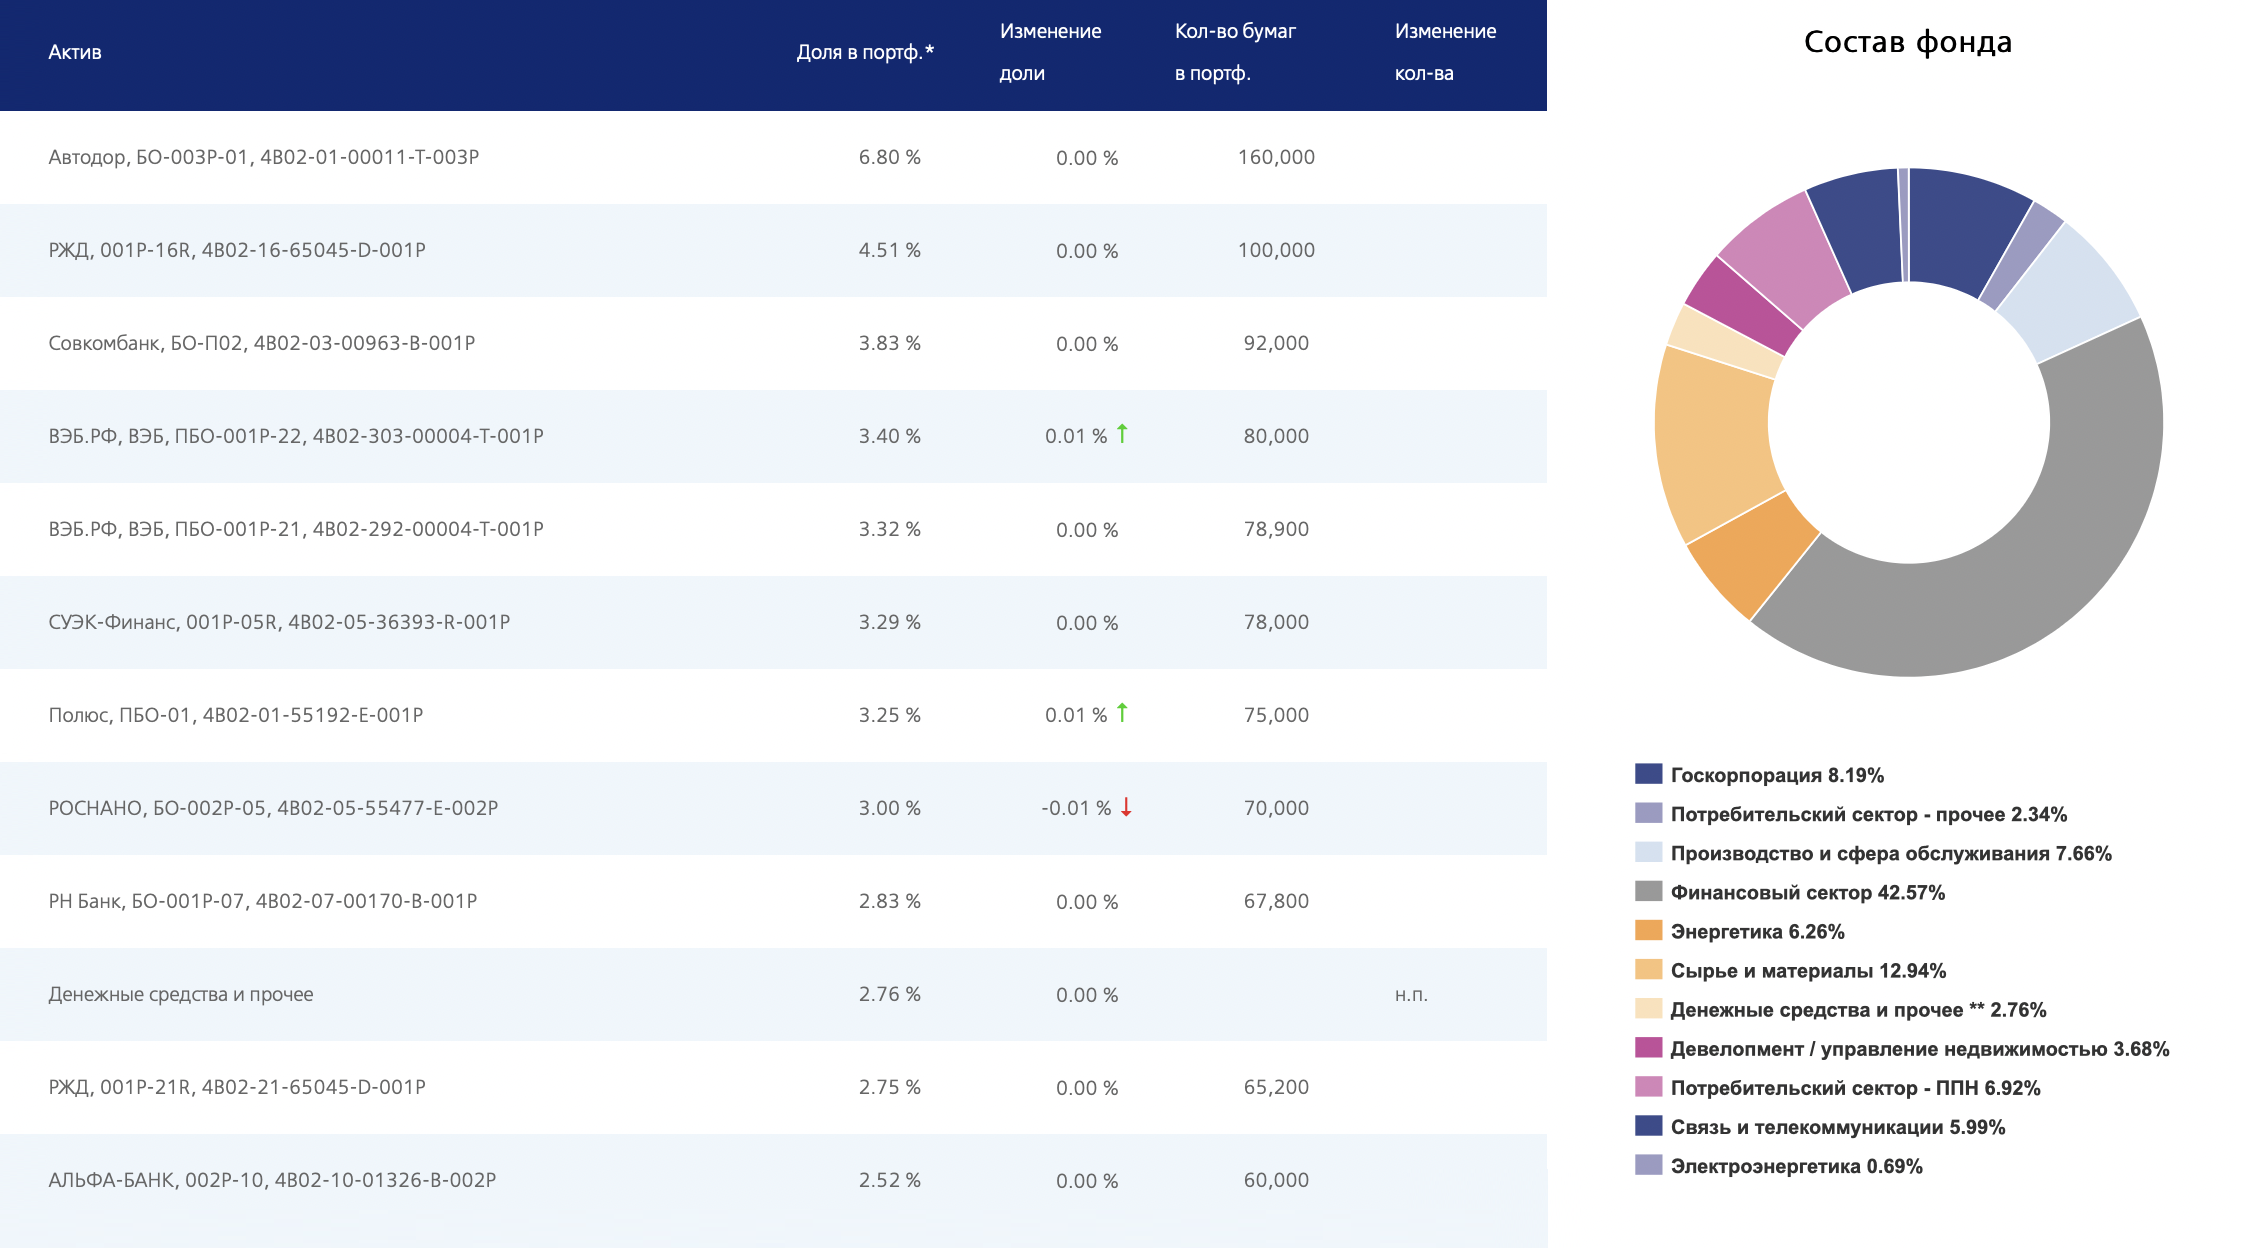
Task: Click asset name Полюс, ПБО-01
Action: (x=236, y=715)
